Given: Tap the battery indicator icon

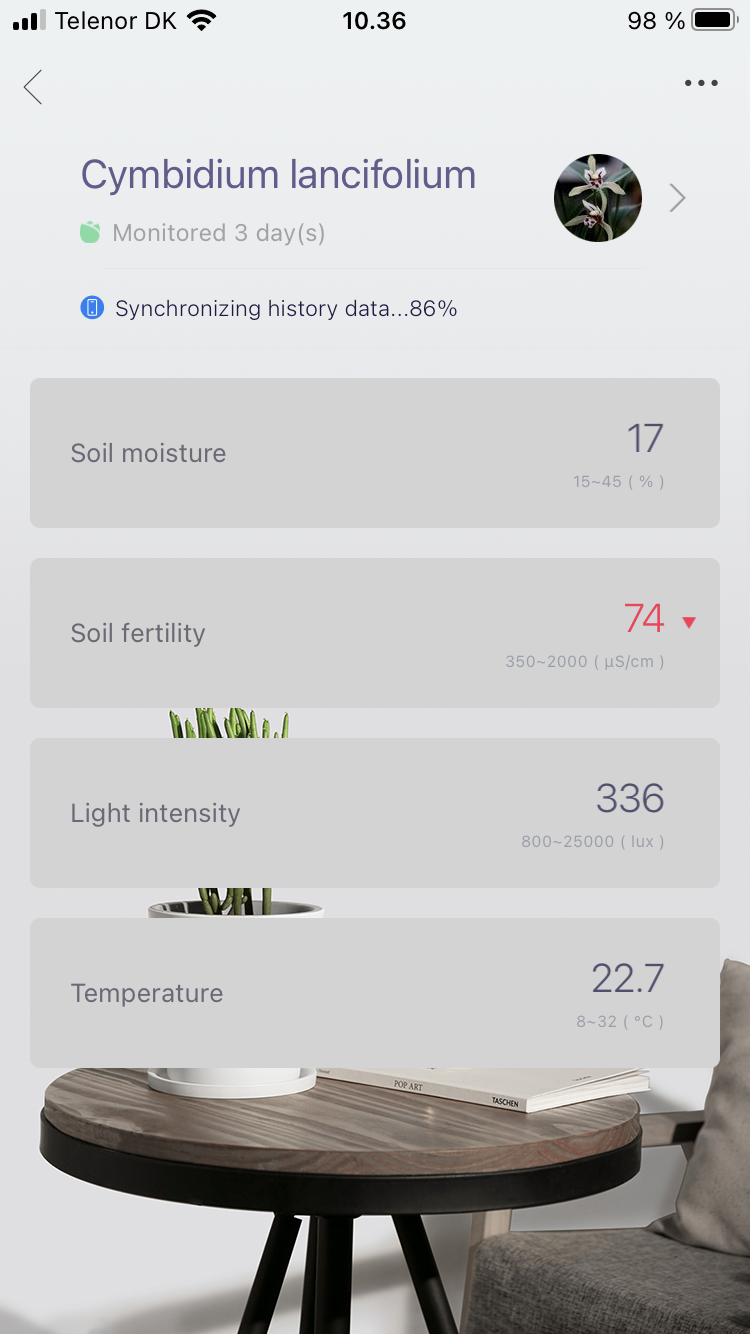Looking at the screenshot, I should point(714,21).
